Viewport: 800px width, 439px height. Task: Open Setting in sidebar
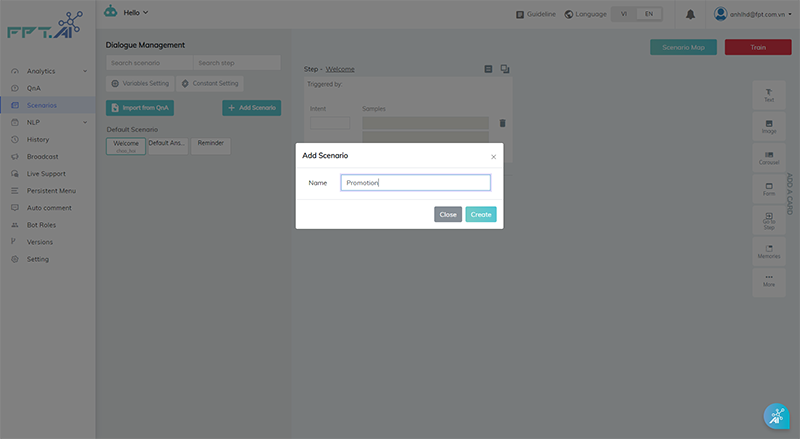38,259
